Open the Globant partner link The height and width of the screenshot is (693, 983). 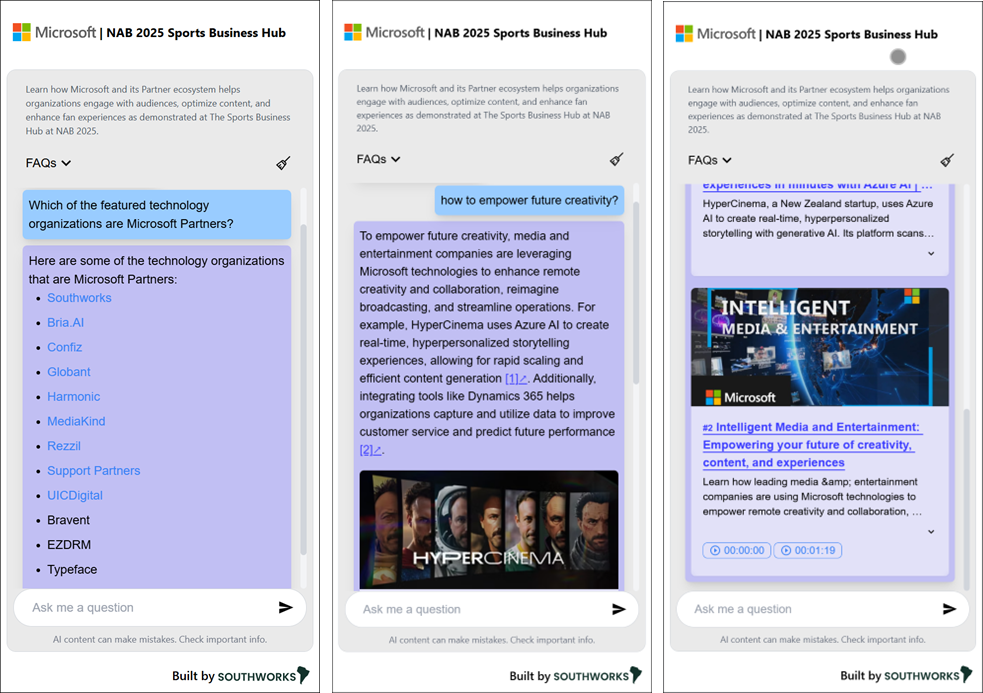pyautogui.click(x=69, y=372)
